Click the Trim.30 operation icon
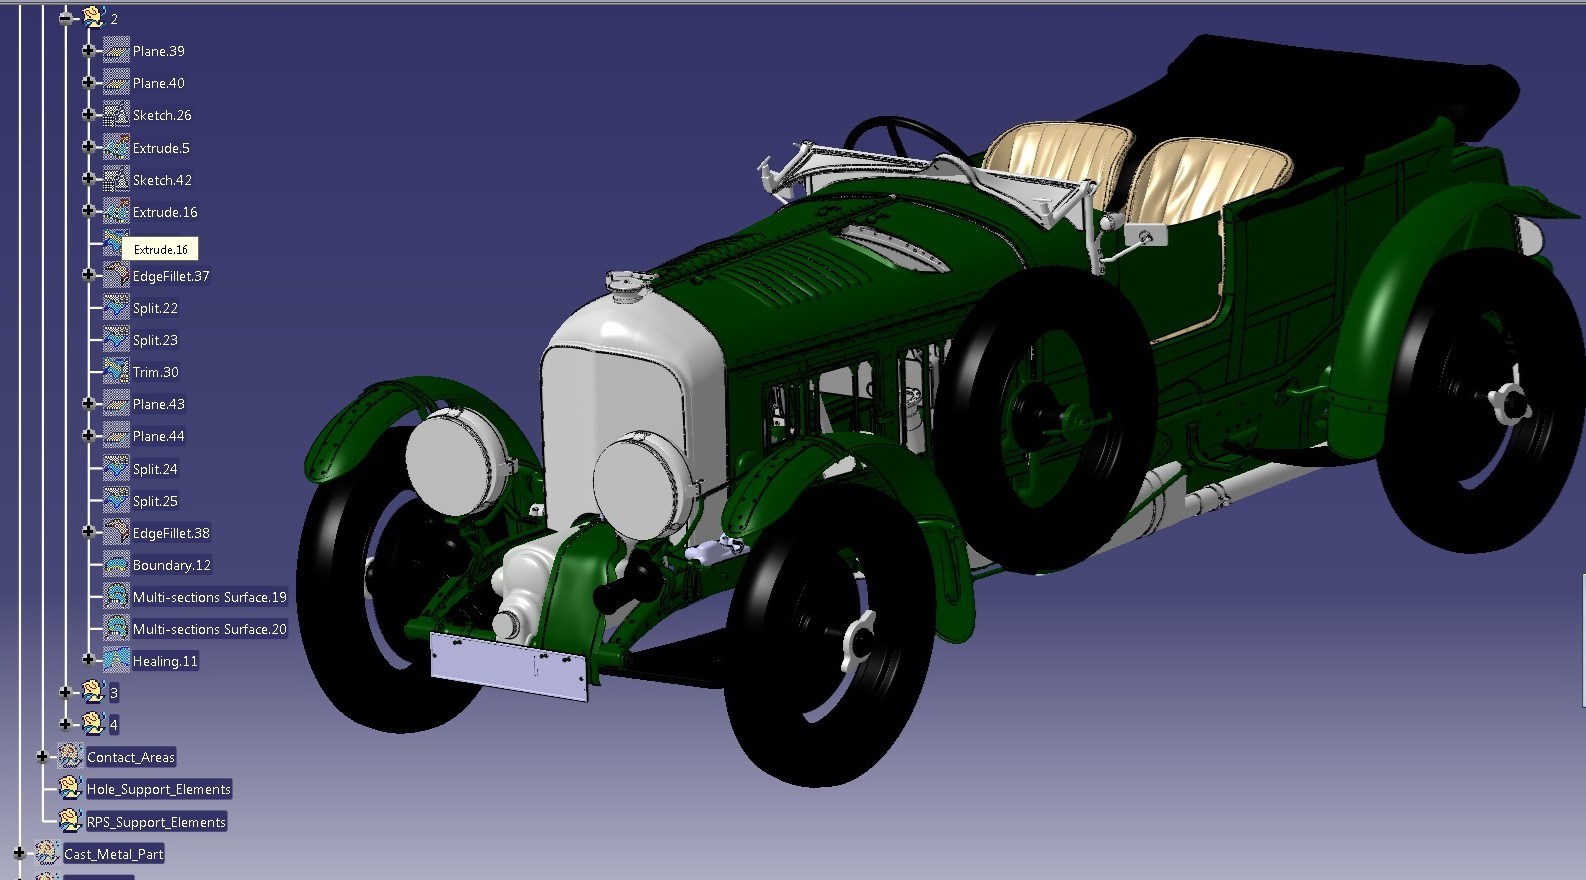The image size is (1586, 880). pos(117,371)
